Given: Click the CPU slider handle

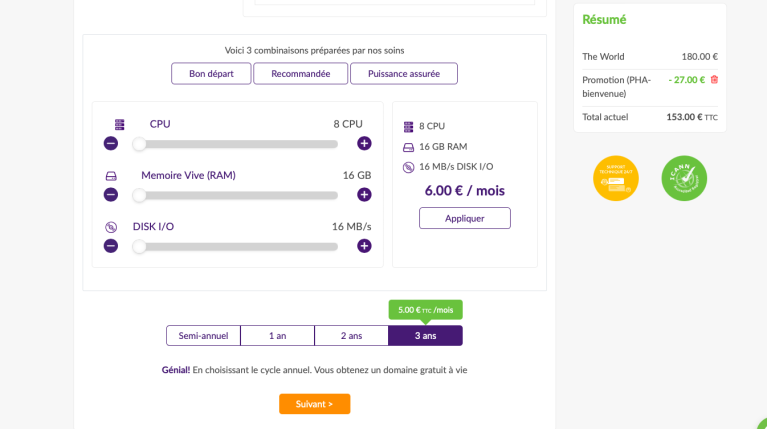Looking at the screenshot, I should pos(139,144).
